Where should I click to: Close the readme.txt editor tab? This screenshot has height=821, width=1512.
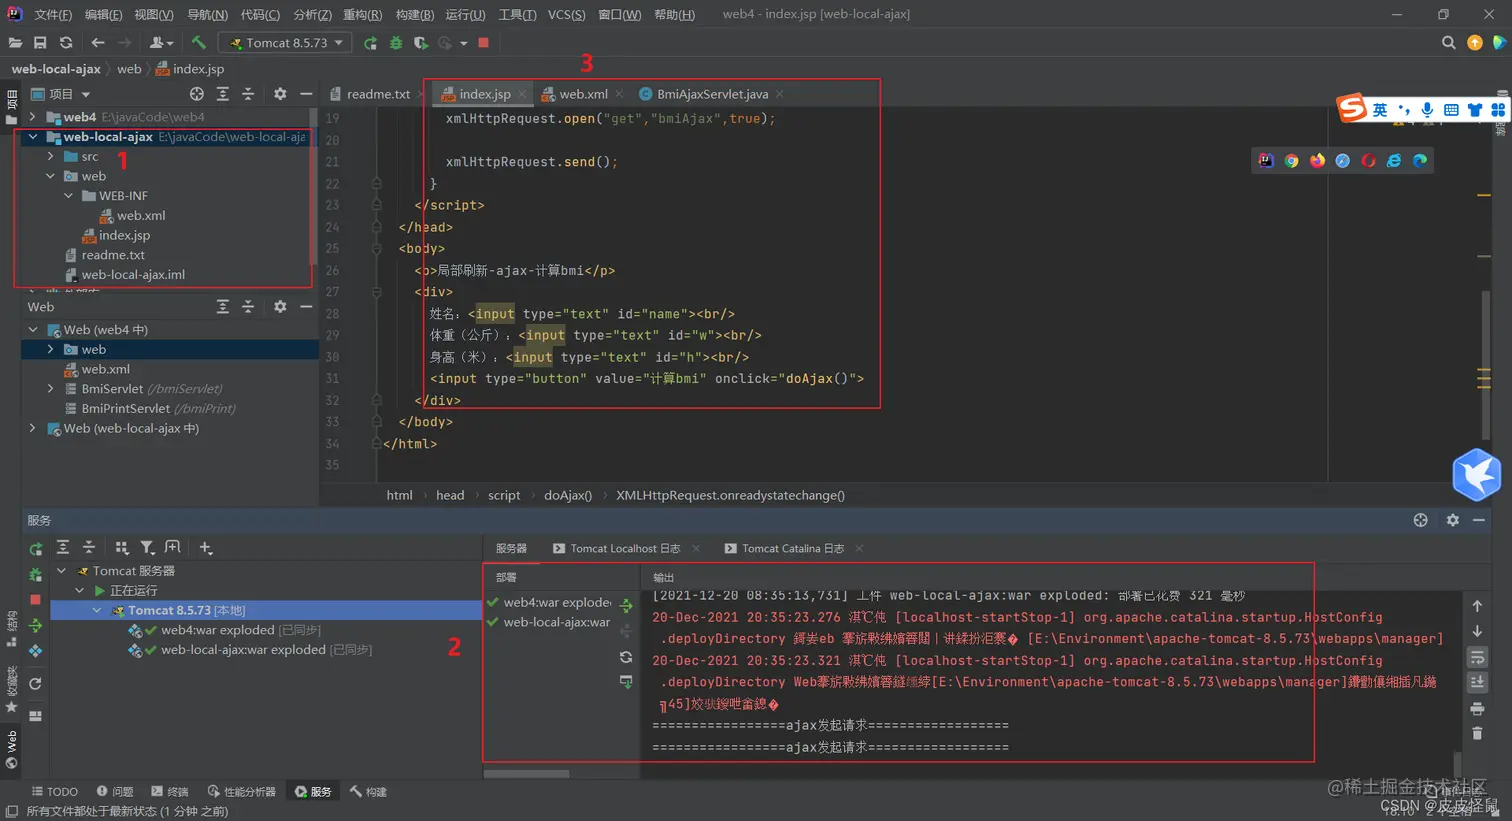[x=422, y=95]
